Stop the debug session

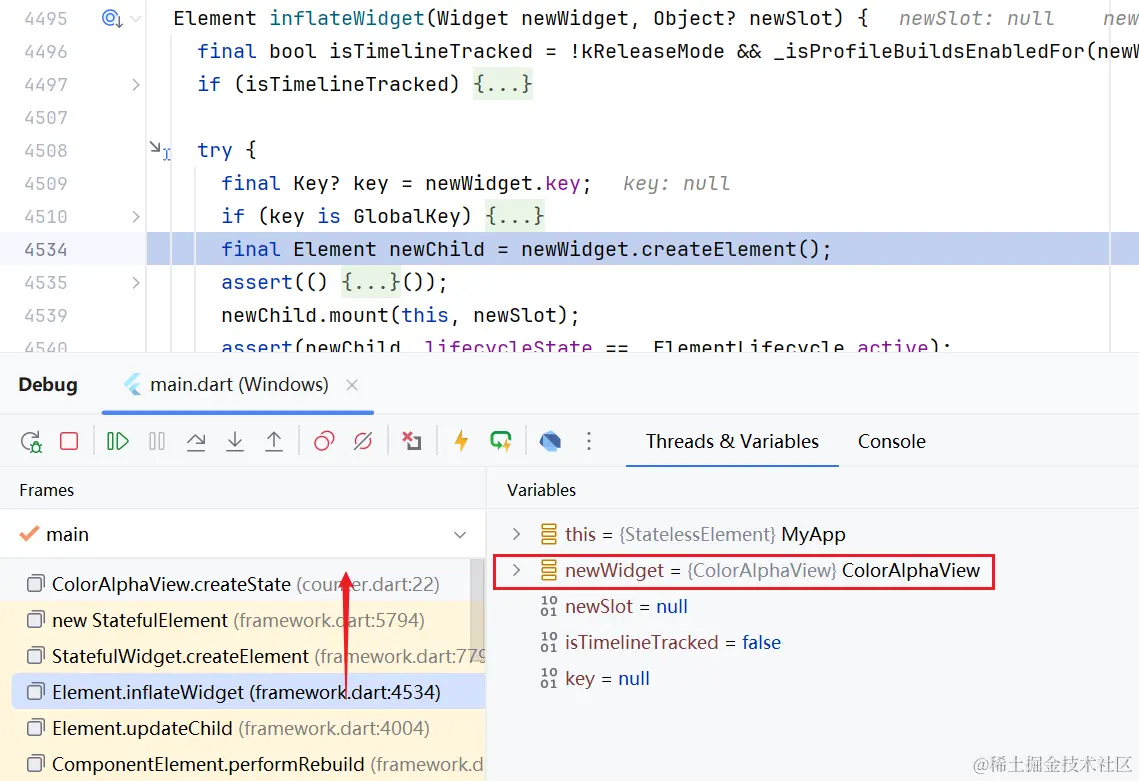coord(69,441)
